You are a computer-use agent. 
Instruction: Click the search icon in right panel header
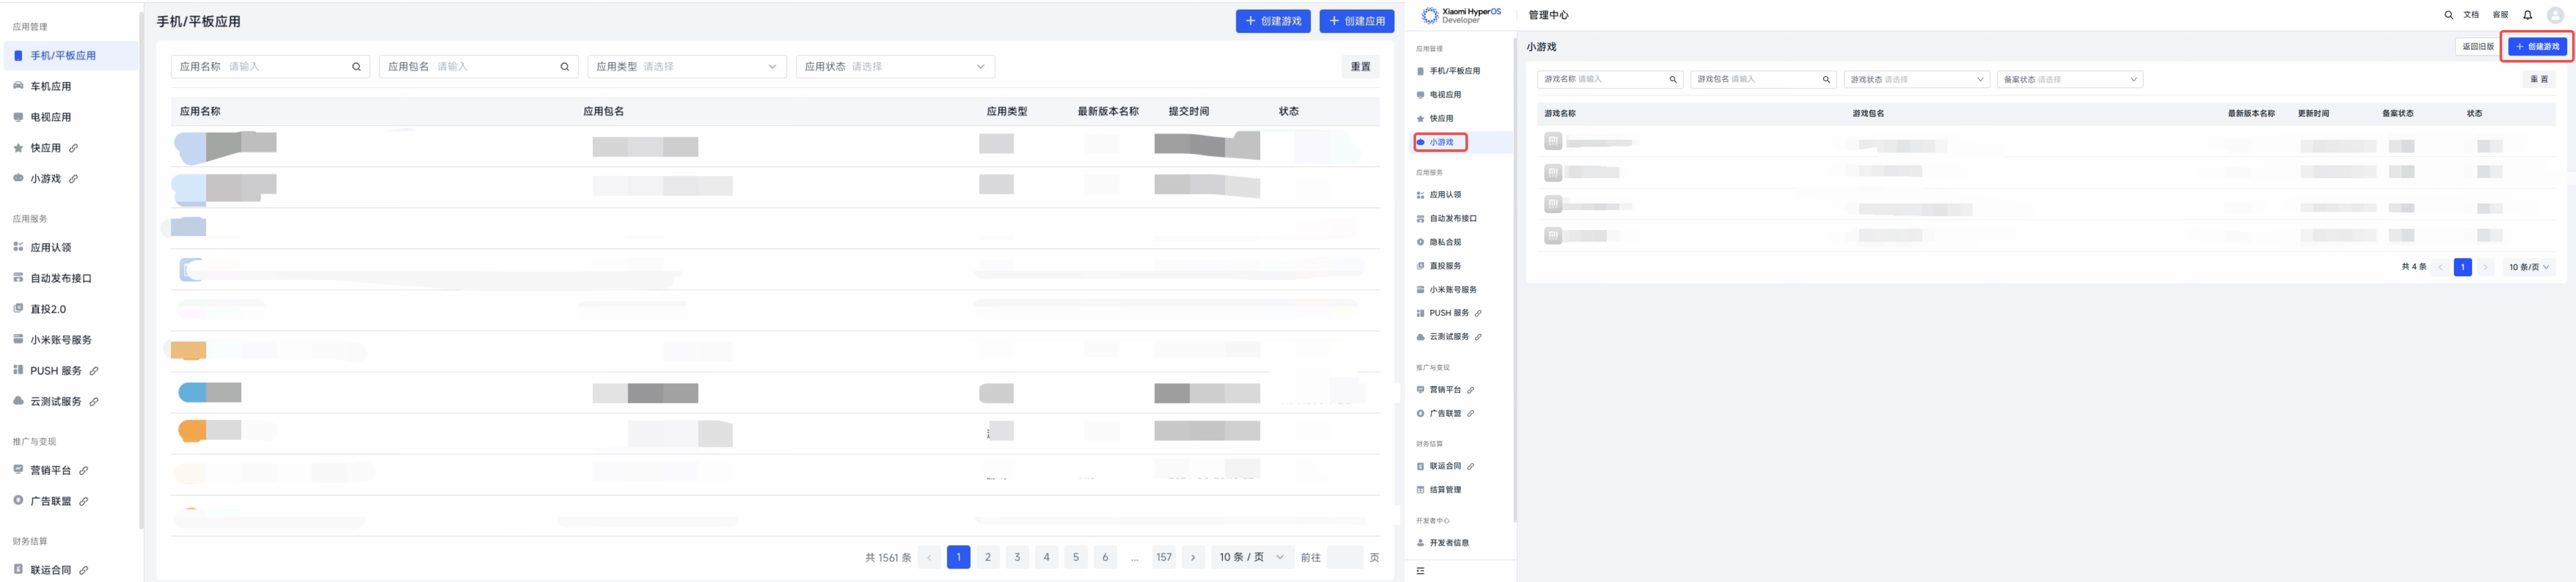pos(2449,15)
